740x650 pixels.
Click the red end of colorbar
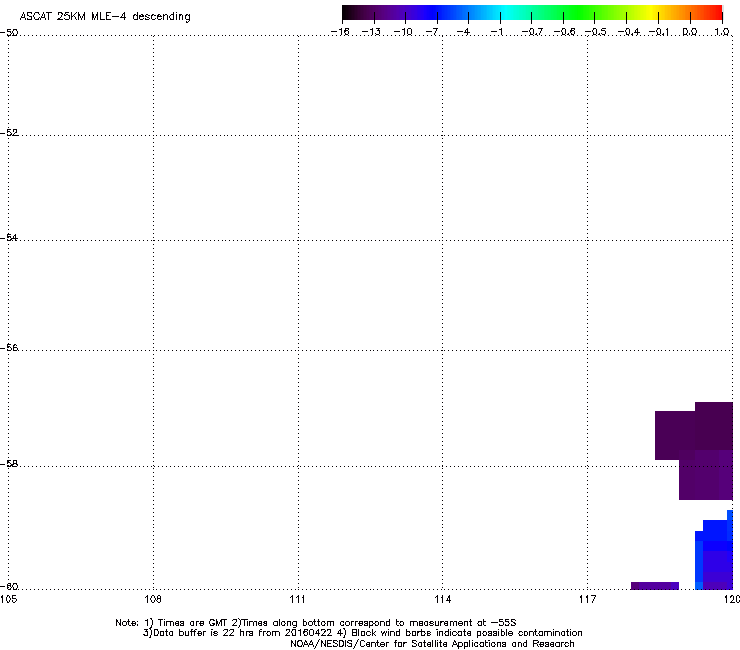(715, 13)
